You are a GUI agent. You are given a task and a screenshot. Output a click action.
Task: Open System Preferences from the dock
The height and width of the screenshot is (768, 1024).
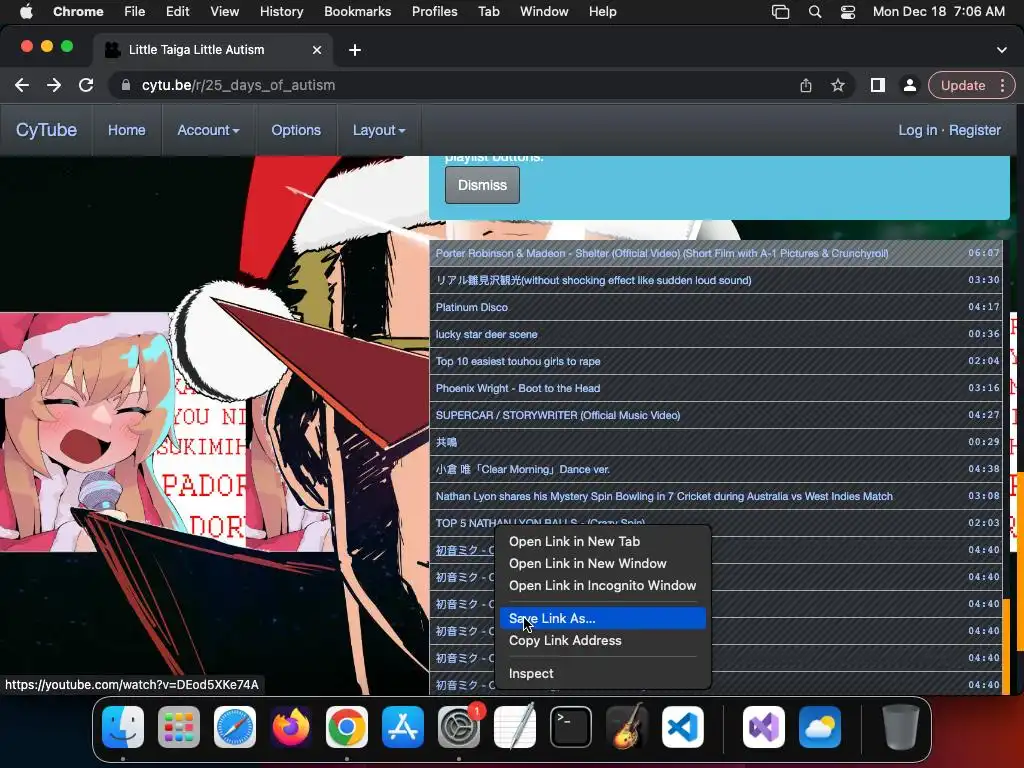(458, 727)
